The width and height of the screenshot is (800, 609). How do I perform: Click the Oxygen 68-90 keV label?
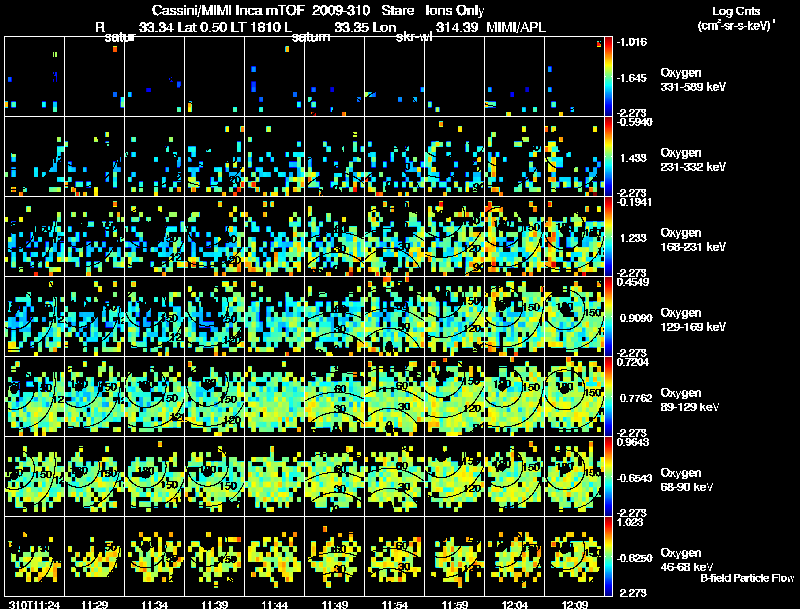687,480
